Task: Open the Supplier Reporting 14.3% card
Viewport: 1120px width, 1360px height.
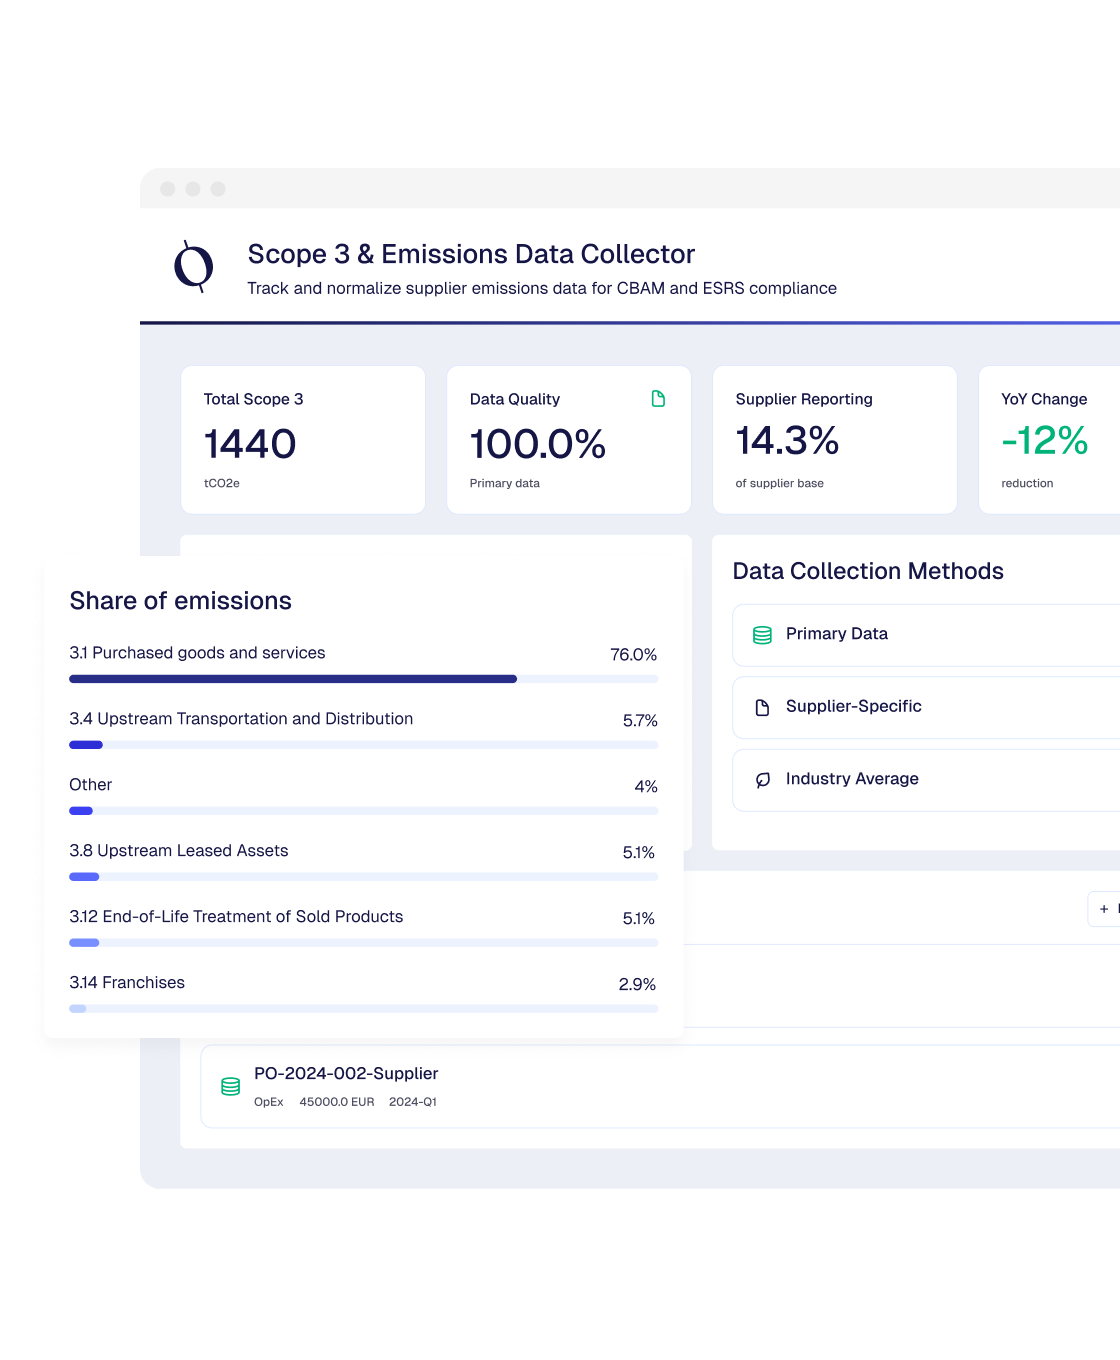Action: [834, 440]
